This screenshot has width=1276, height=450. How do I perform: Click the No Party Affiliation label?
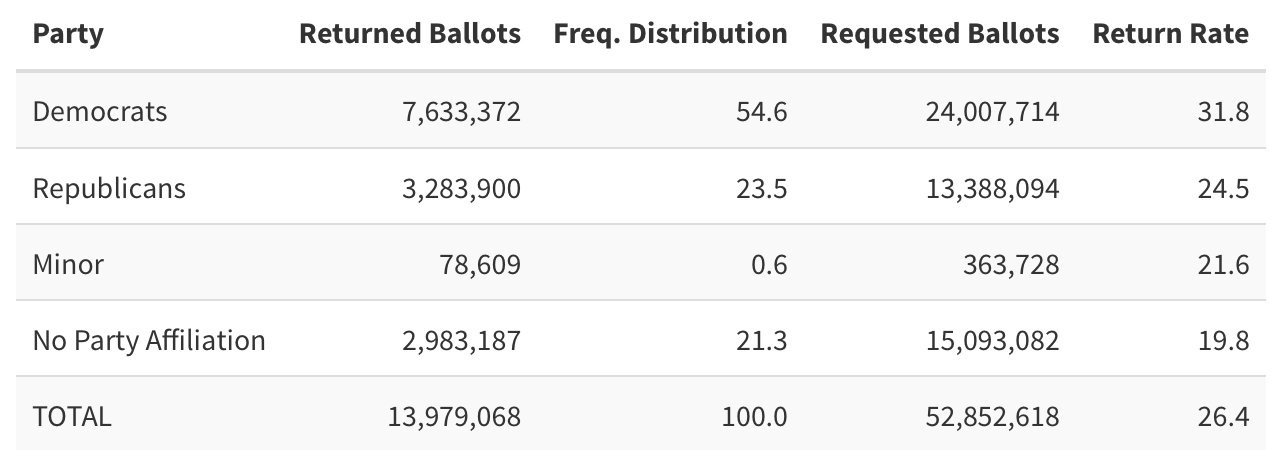pos(149,340)
